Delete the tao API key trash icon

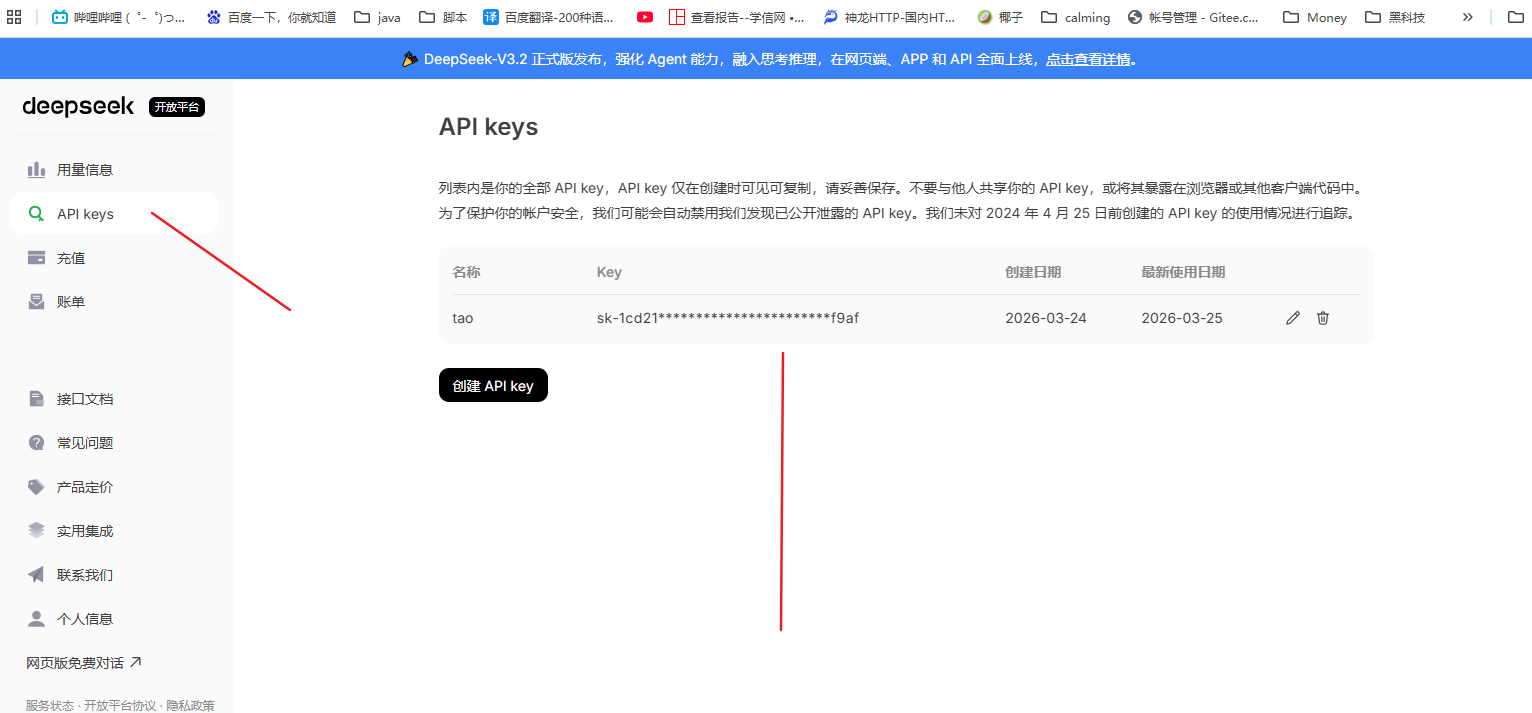[x=1323, y=318]
